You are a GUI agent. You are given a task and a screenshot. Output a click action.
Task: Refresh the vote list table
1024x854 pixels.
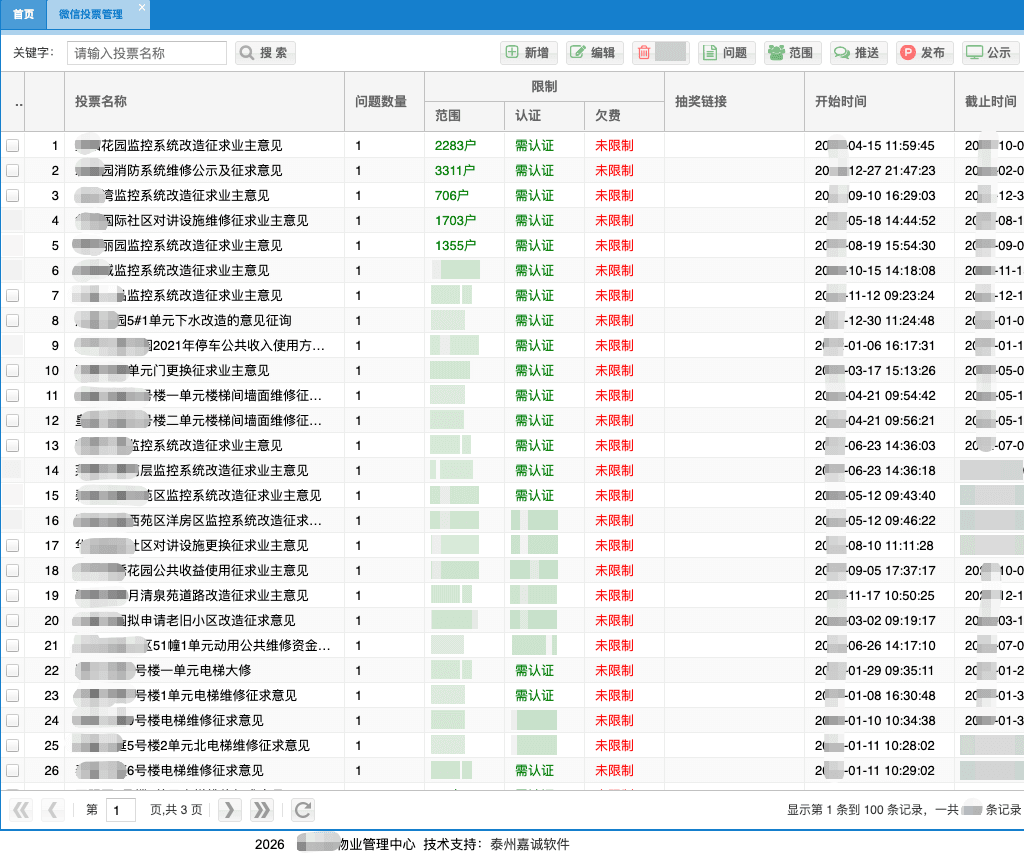click(303, 810)
